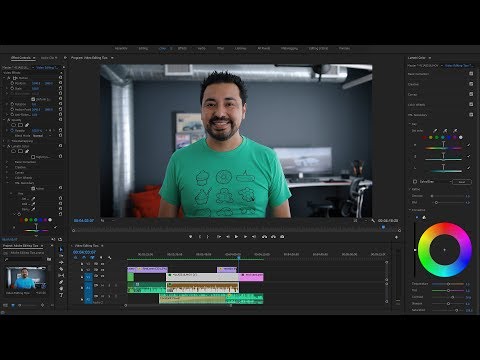This screenshot has height=360, width=480.
Task: Click the Temperature slider in Lumetri
Action: [x=448, y=284]
